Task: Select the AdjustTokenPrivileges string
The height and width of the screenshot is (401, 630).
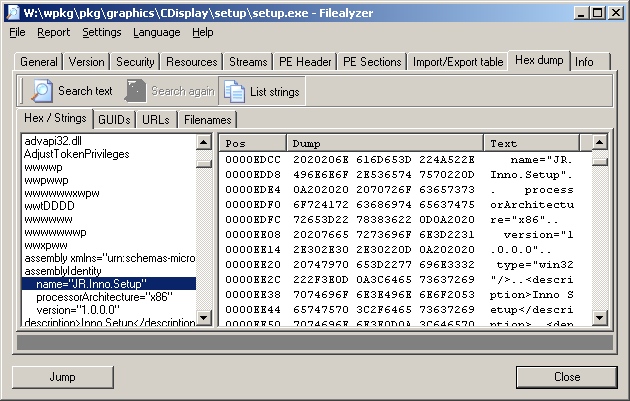Action: (x=76, y=154)
